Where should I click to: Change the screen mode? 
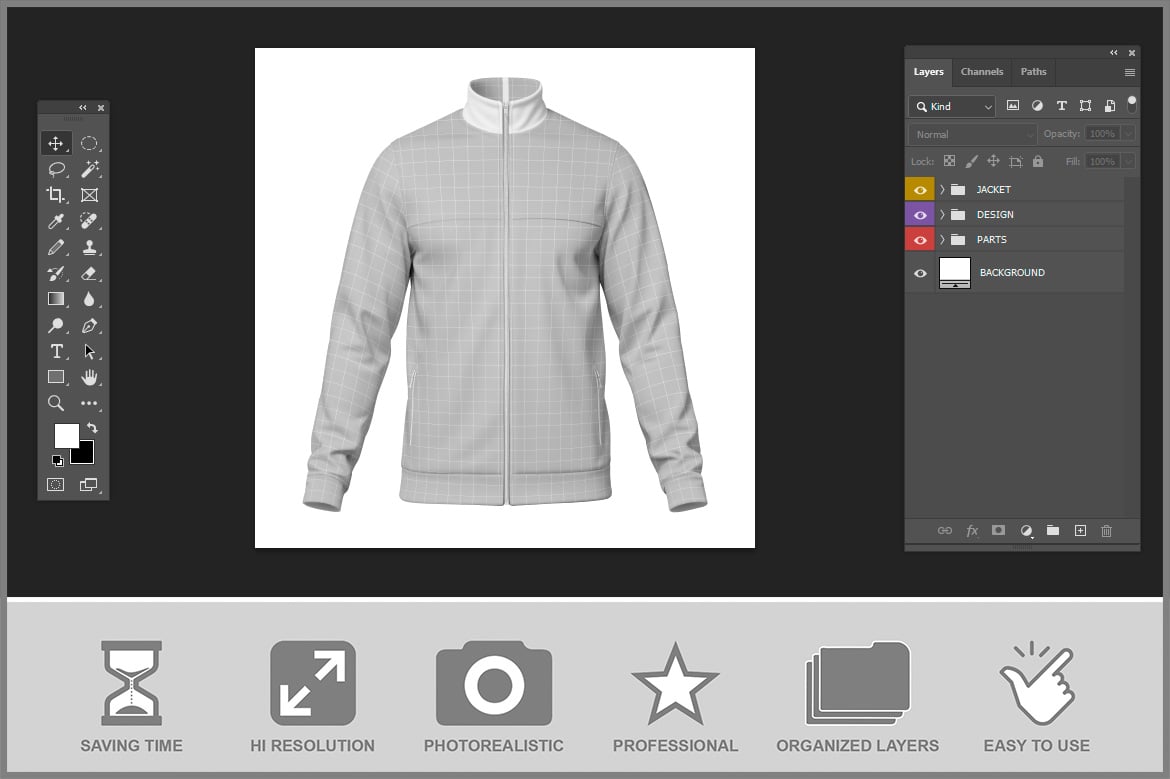pos(89,484)
